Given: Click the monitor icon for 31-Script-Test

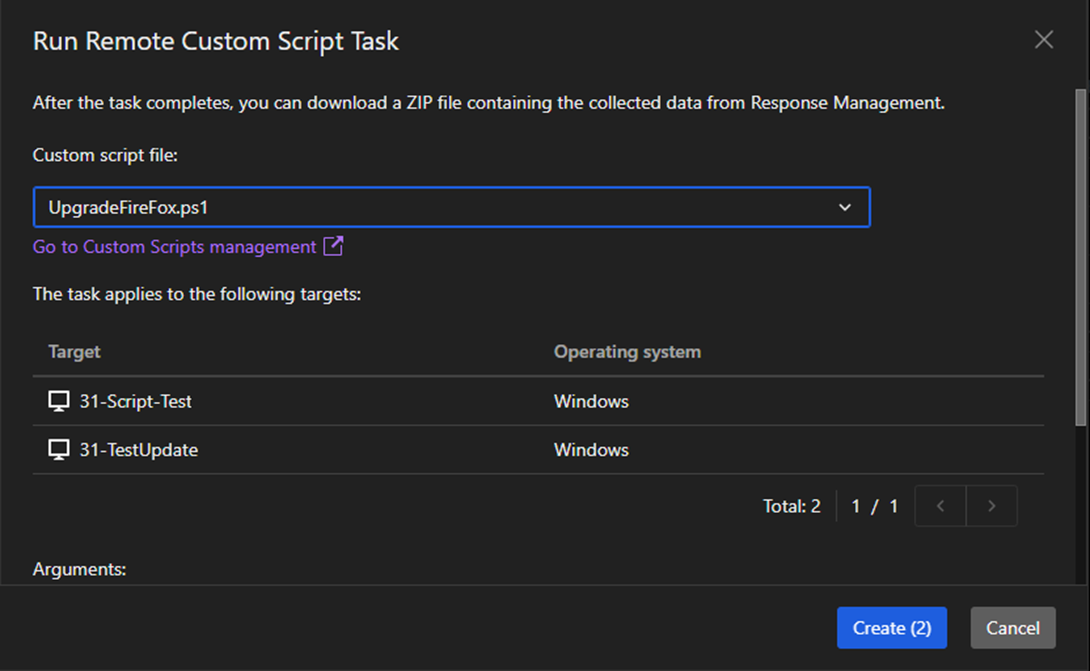Looking at the screenshot, I should [x=59, y=401].
